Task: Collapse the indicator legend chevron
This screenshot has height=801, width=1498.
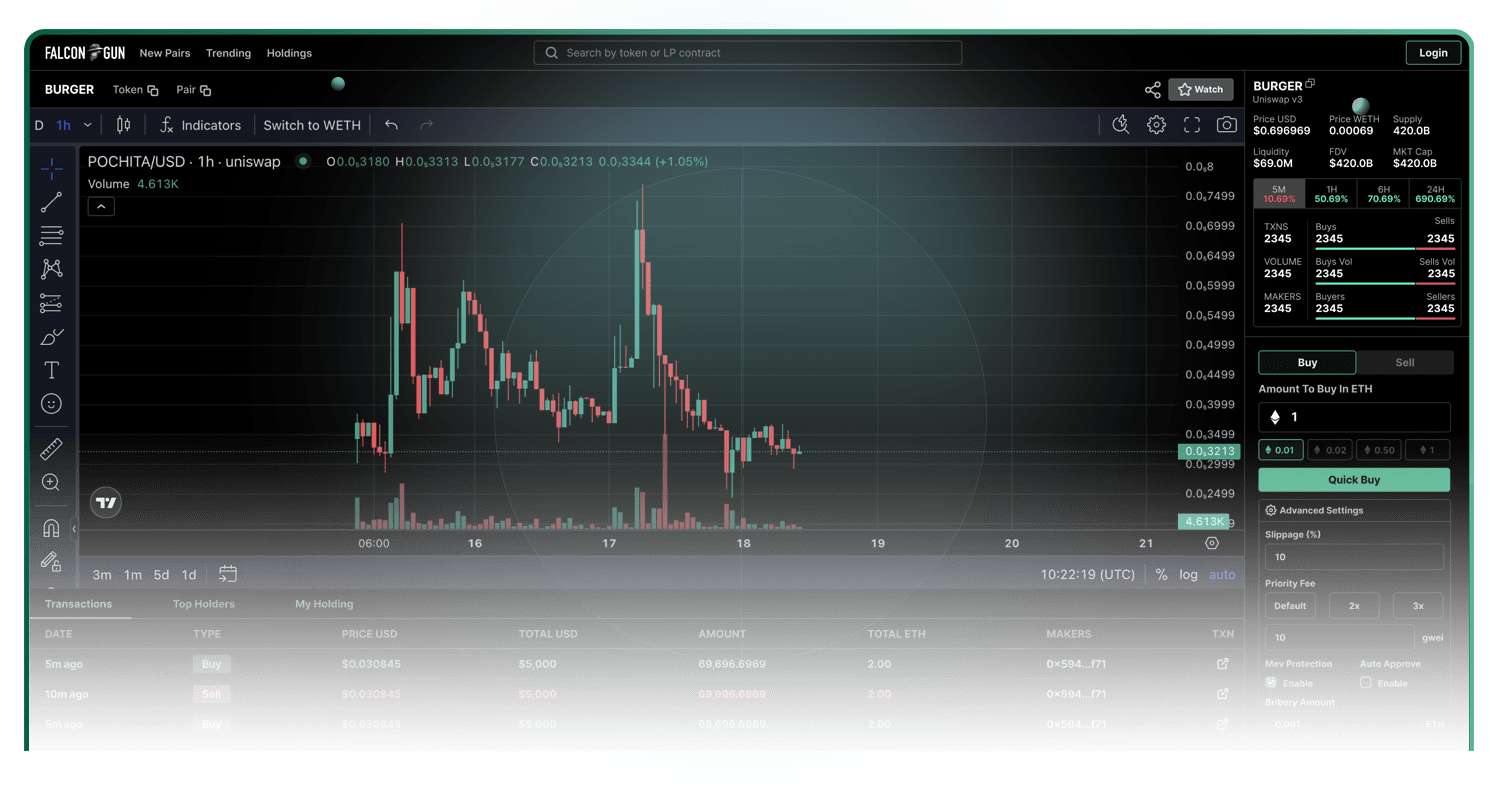Action: (x=101, y=207)
